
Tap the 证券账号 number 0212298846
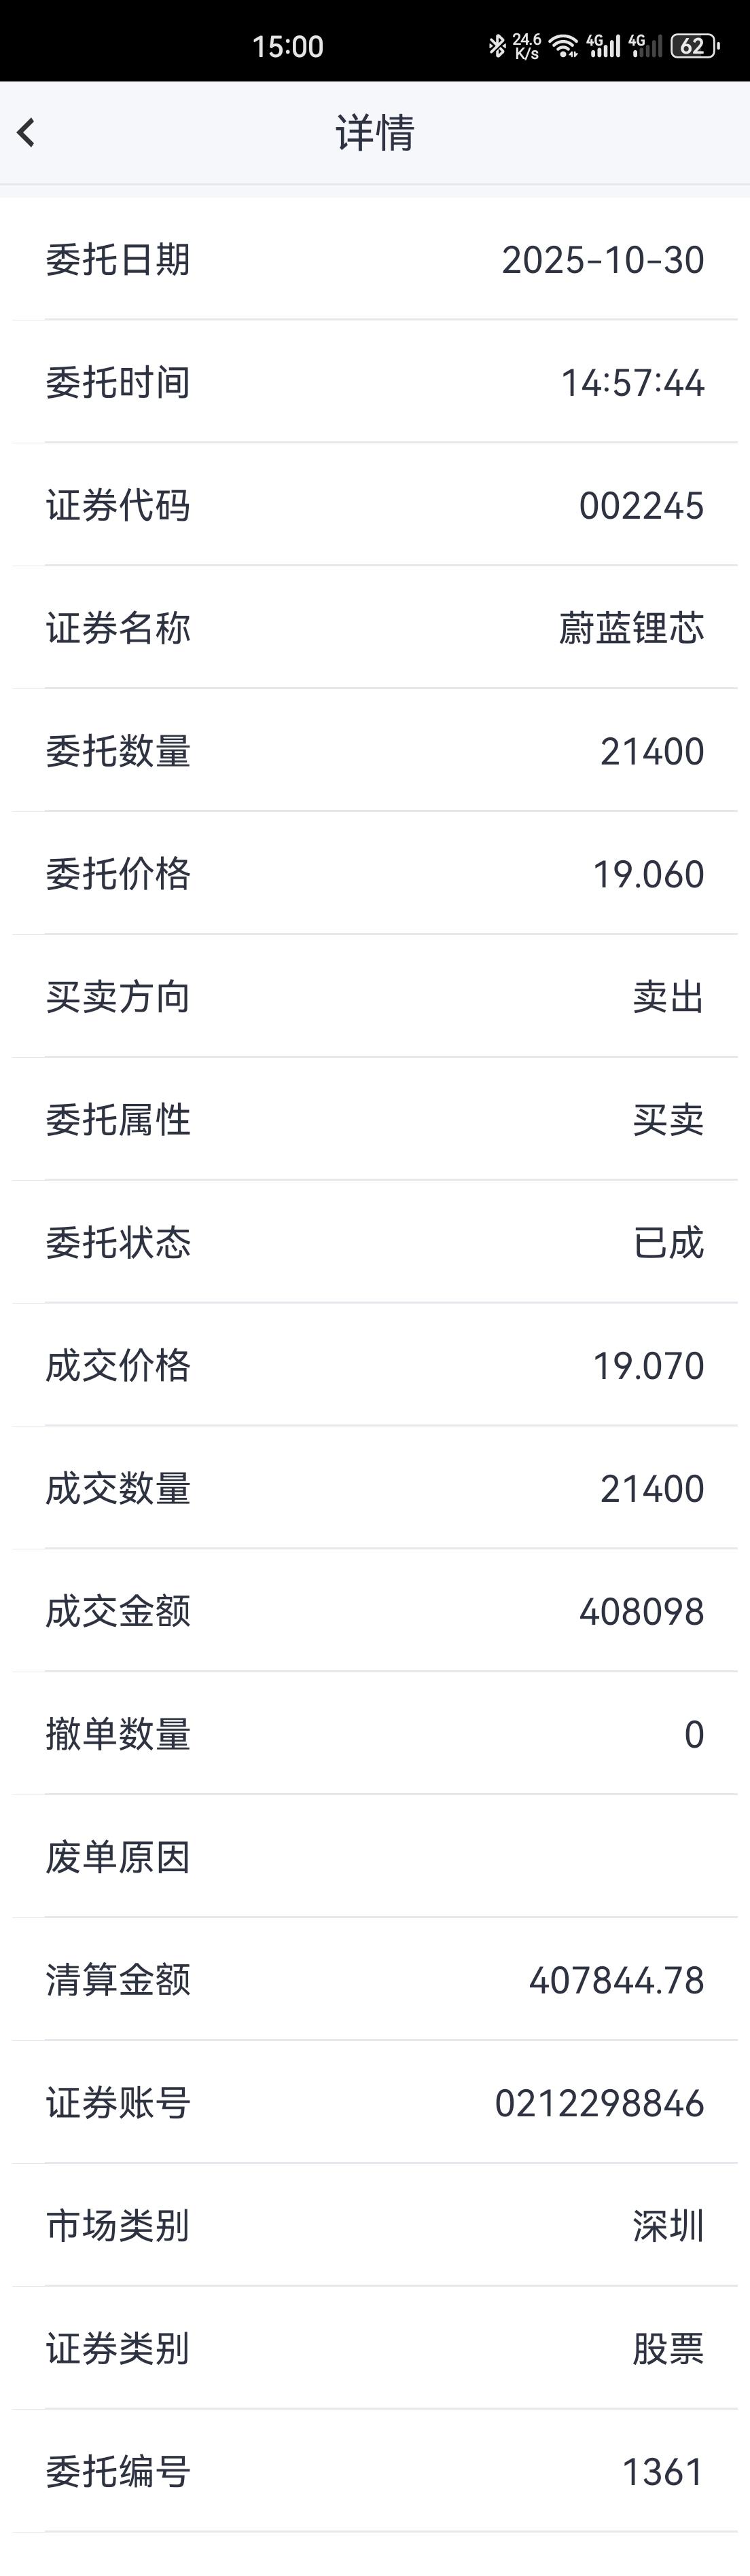click(599, 2103)
